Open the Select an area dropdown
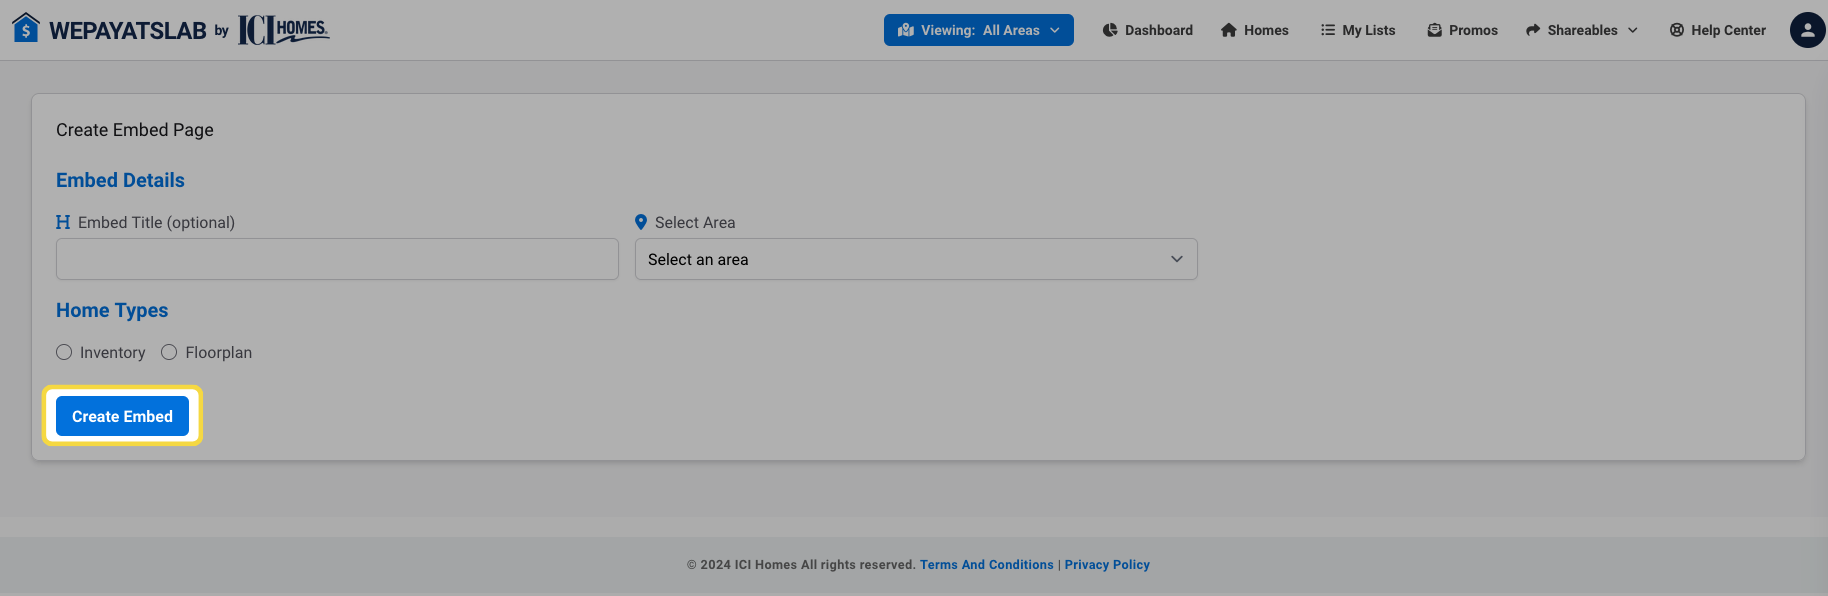 click(x=915, y=259)
